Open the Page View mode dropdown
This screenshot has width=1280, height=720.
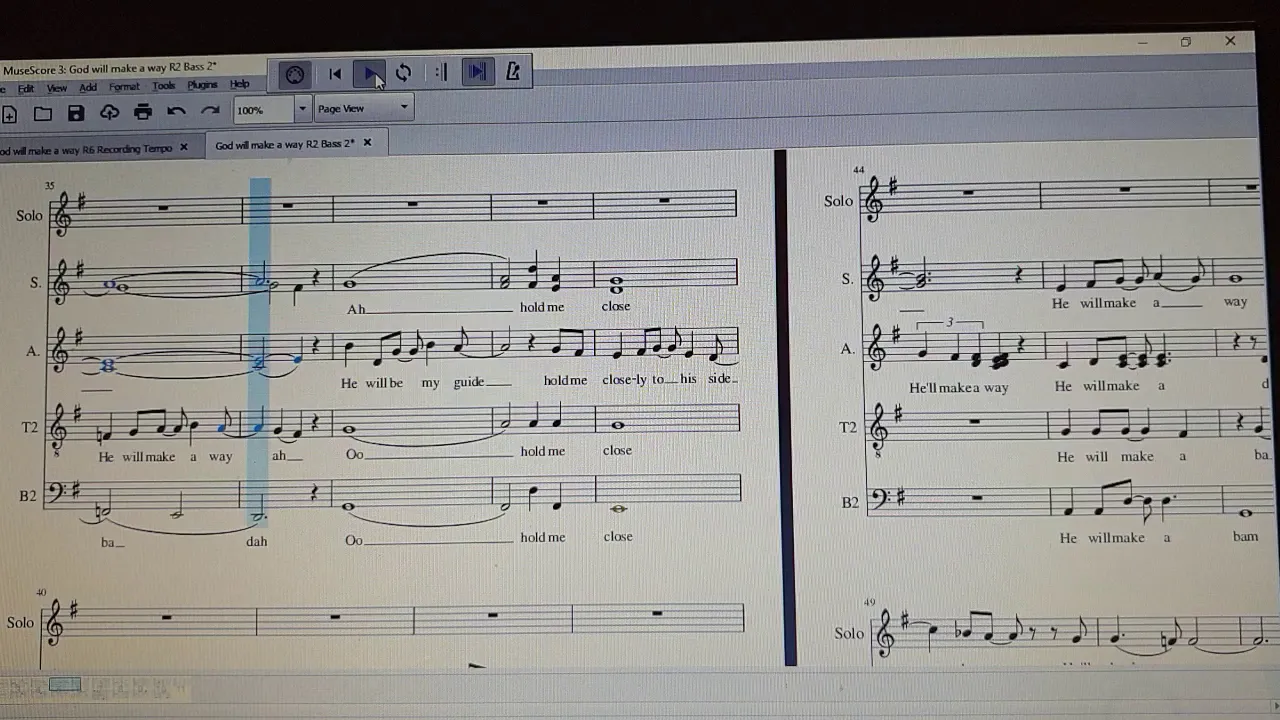pos(363,108)
